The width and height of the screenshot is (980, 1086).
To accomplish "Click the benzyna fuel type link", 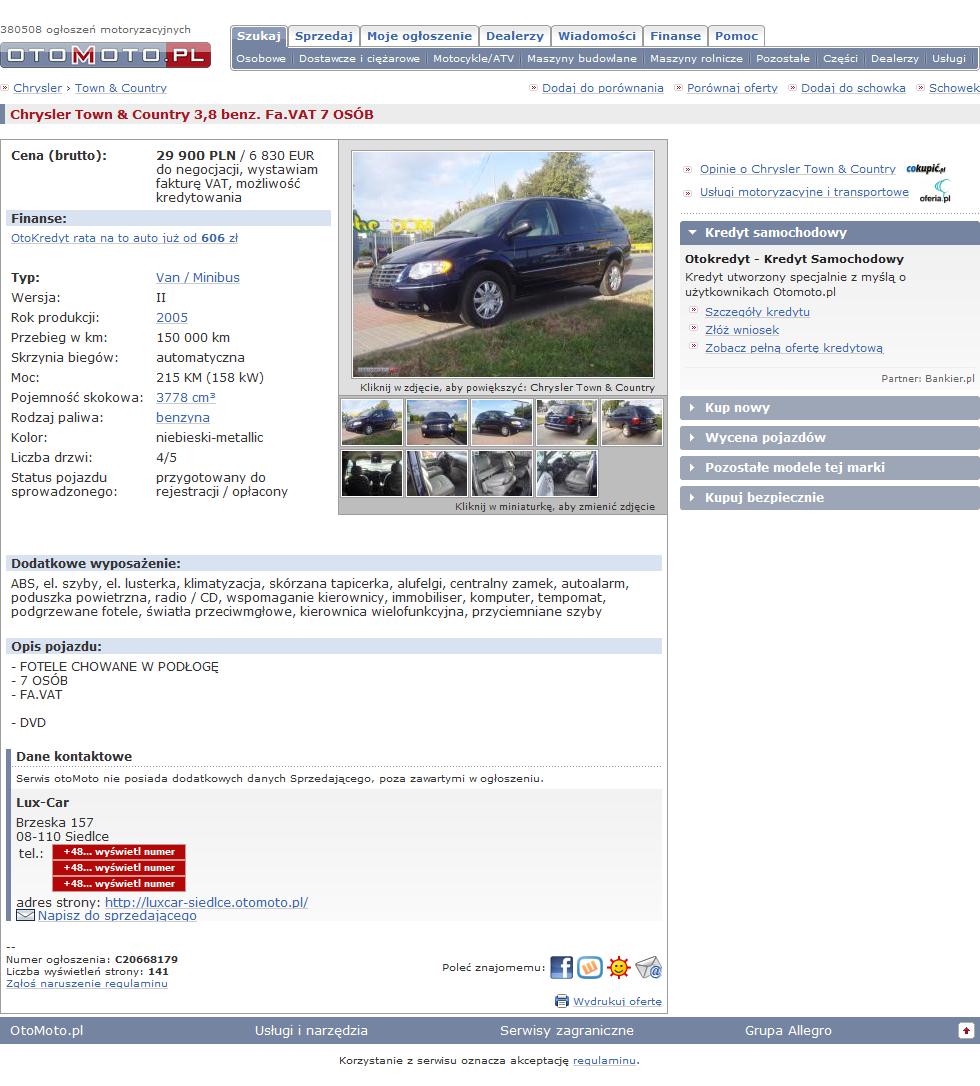I will (x=183, y=418).
